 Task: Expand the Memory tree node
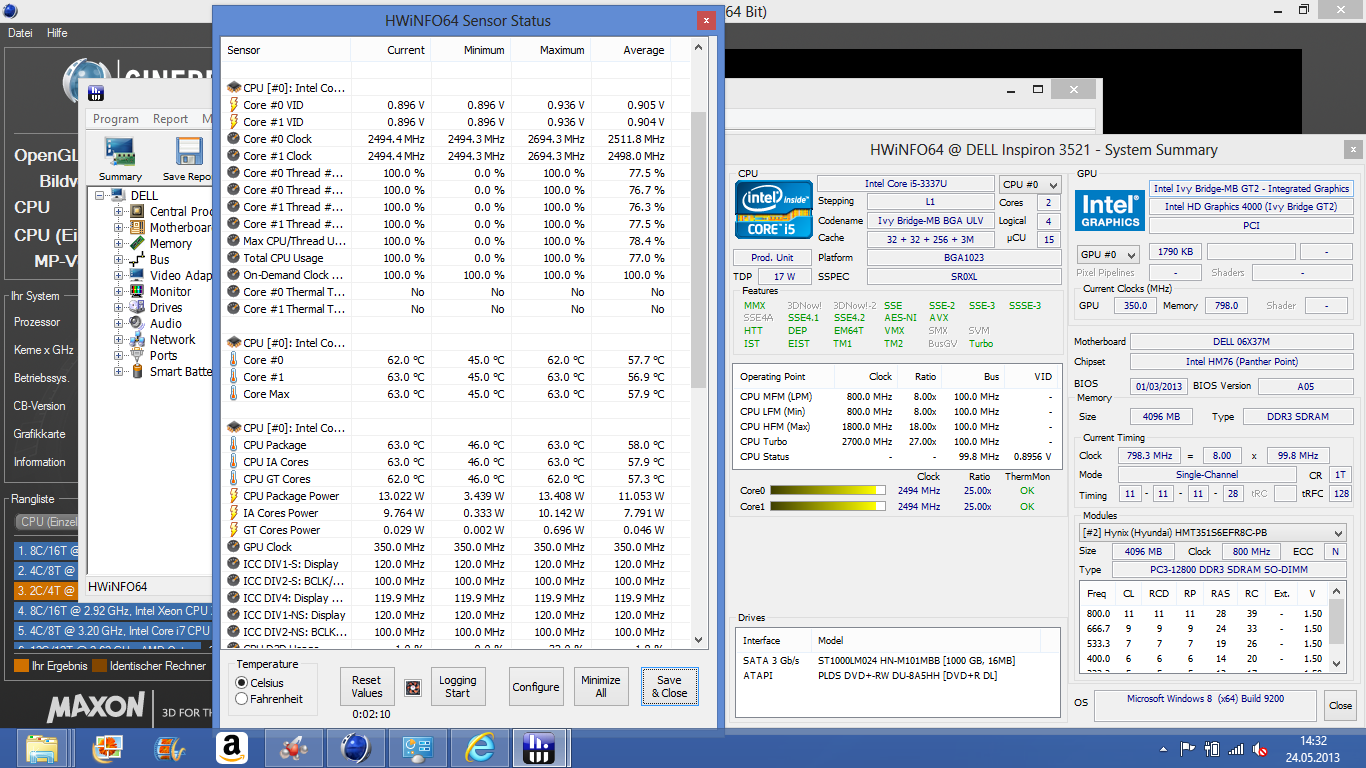tap(119, 243)
